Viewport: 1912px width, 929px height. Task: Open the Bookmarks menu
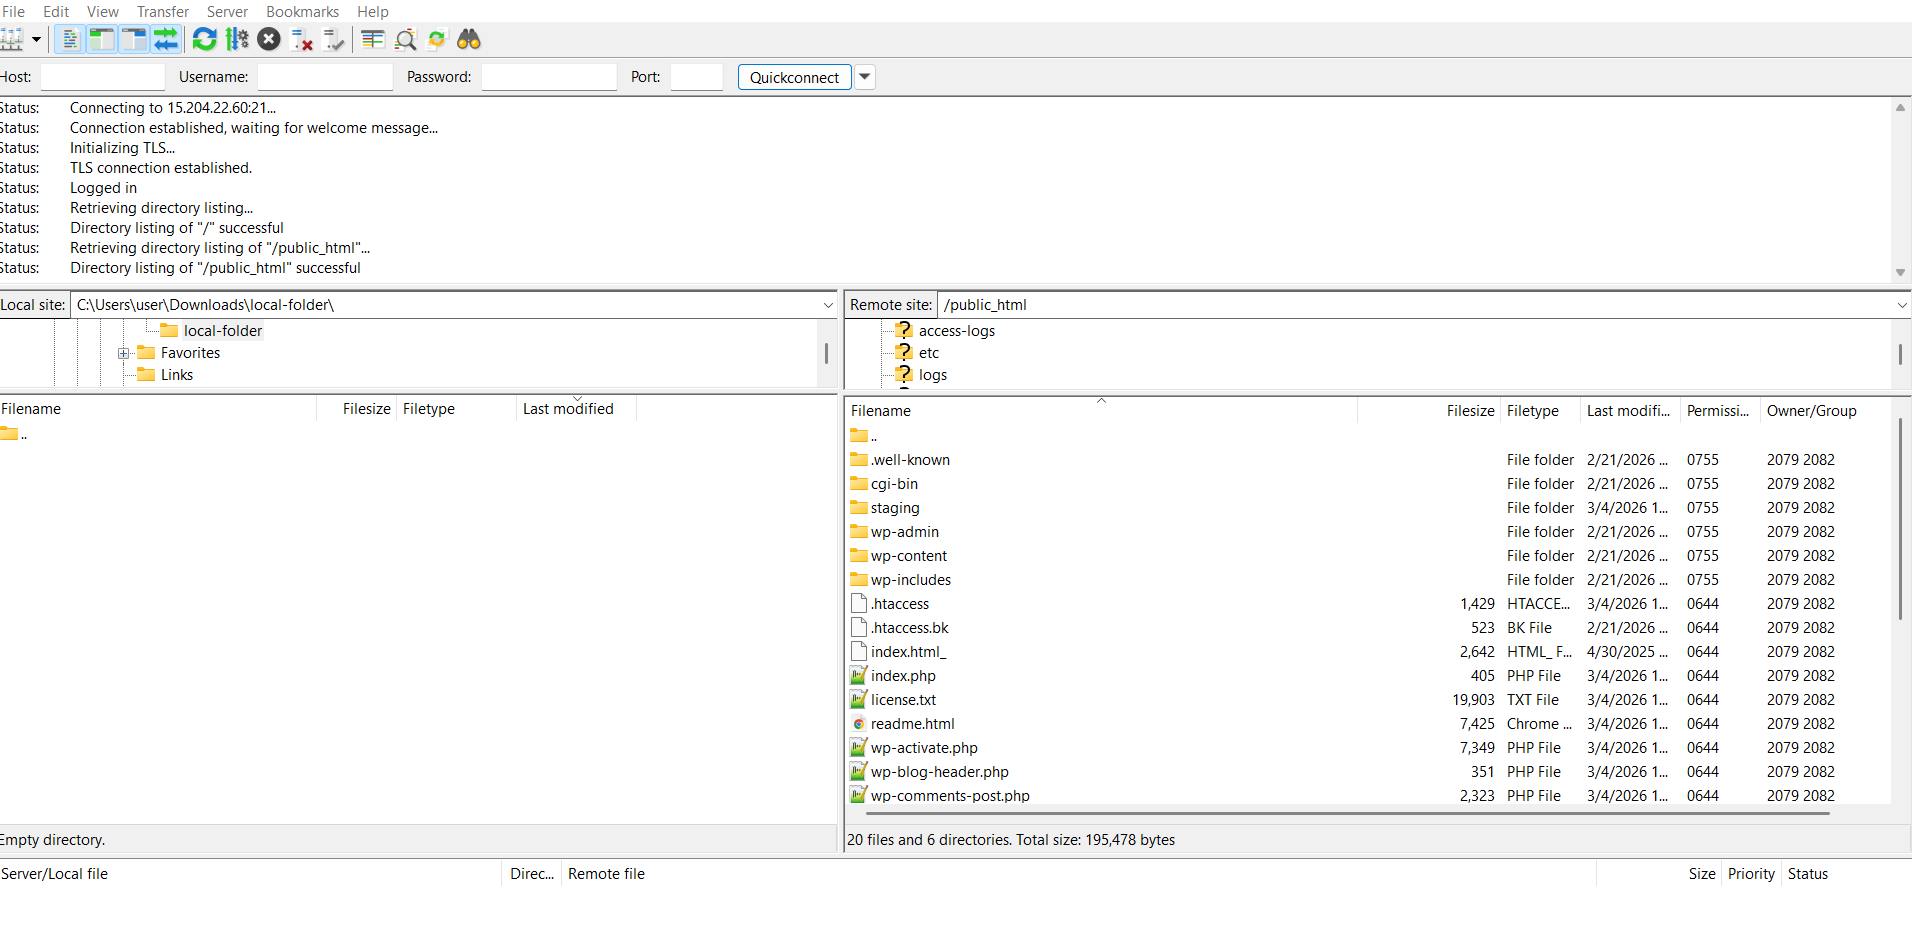click(302, 11)
